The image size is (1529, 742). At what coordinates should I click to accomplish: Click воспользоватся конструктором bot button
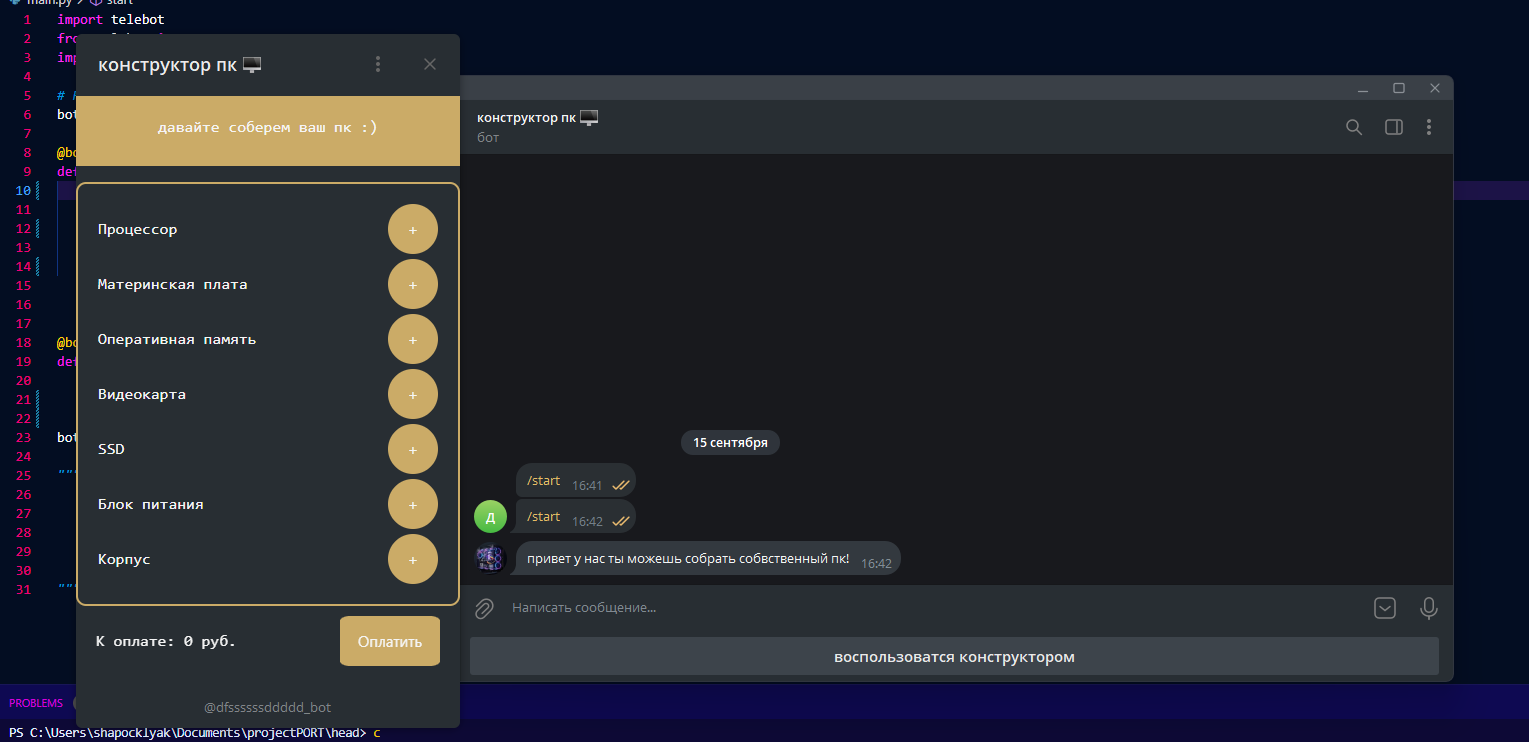[954, 657]
